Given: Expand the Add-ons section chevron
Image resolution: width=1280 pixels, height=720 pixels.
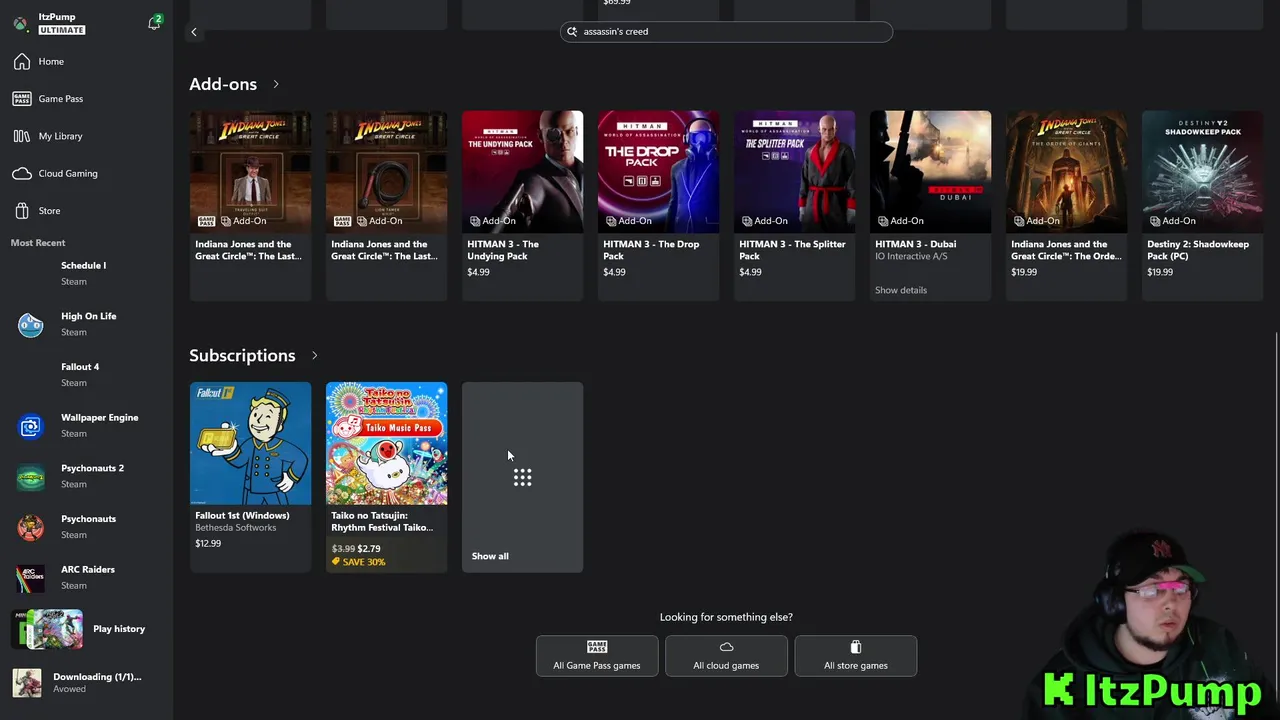Looking at the screenshot, I should [x=276, y=84].
